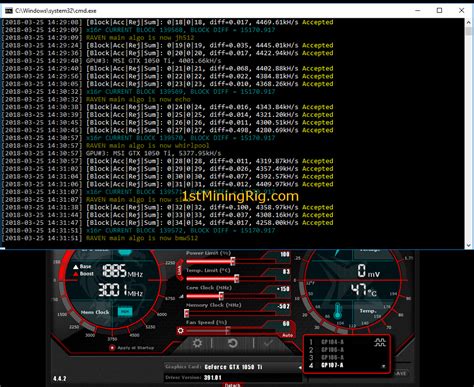The image size is (474, 387).
Task: Open Afterburner settings gear icon
Action: (197, 343)
